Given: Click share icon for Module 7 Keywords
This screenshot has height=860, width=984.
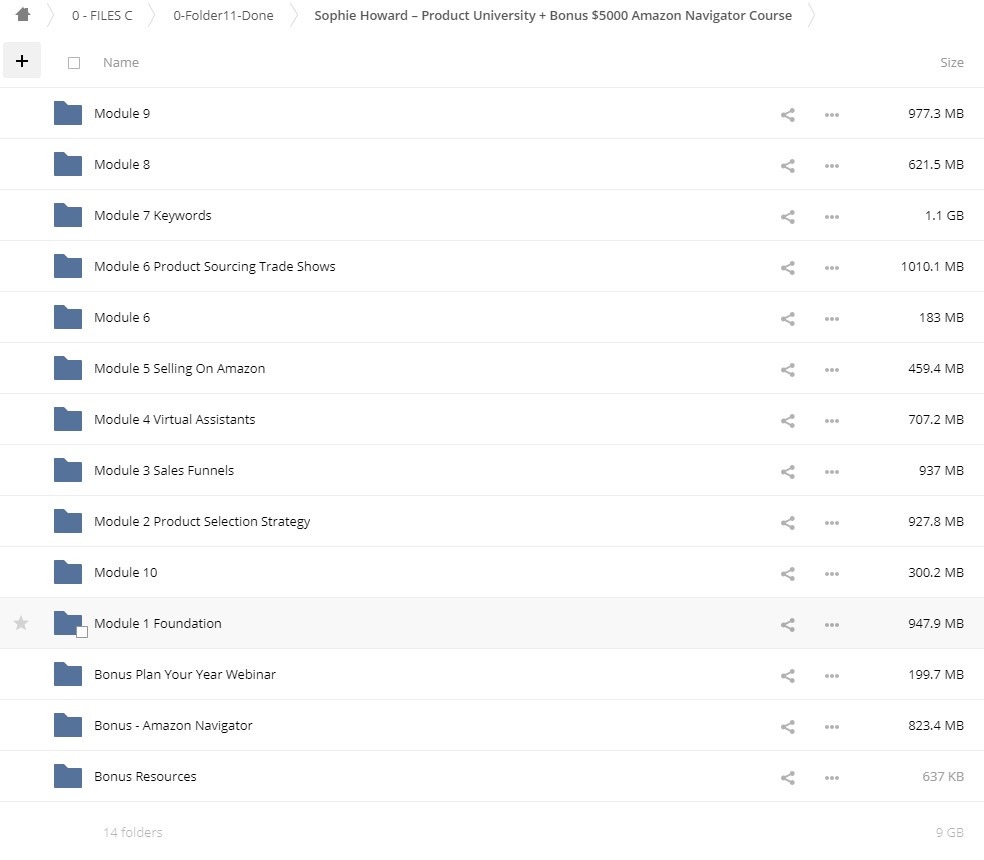Looking at the screenshot, I should coord(787,216).
